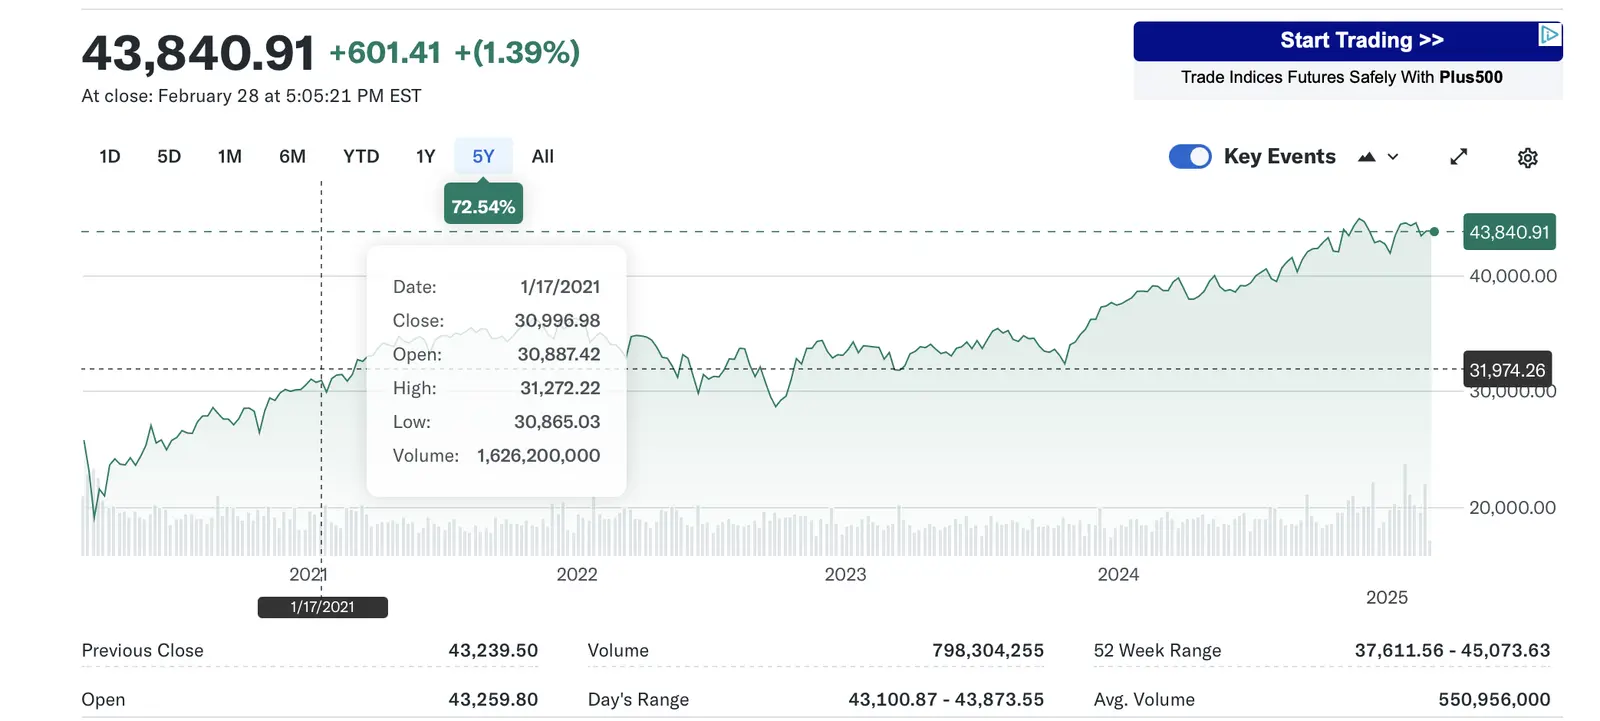Click the 1/17/2021 date marker
The height and width of the screenshot is (721, 1600).
tap(322, 606)
